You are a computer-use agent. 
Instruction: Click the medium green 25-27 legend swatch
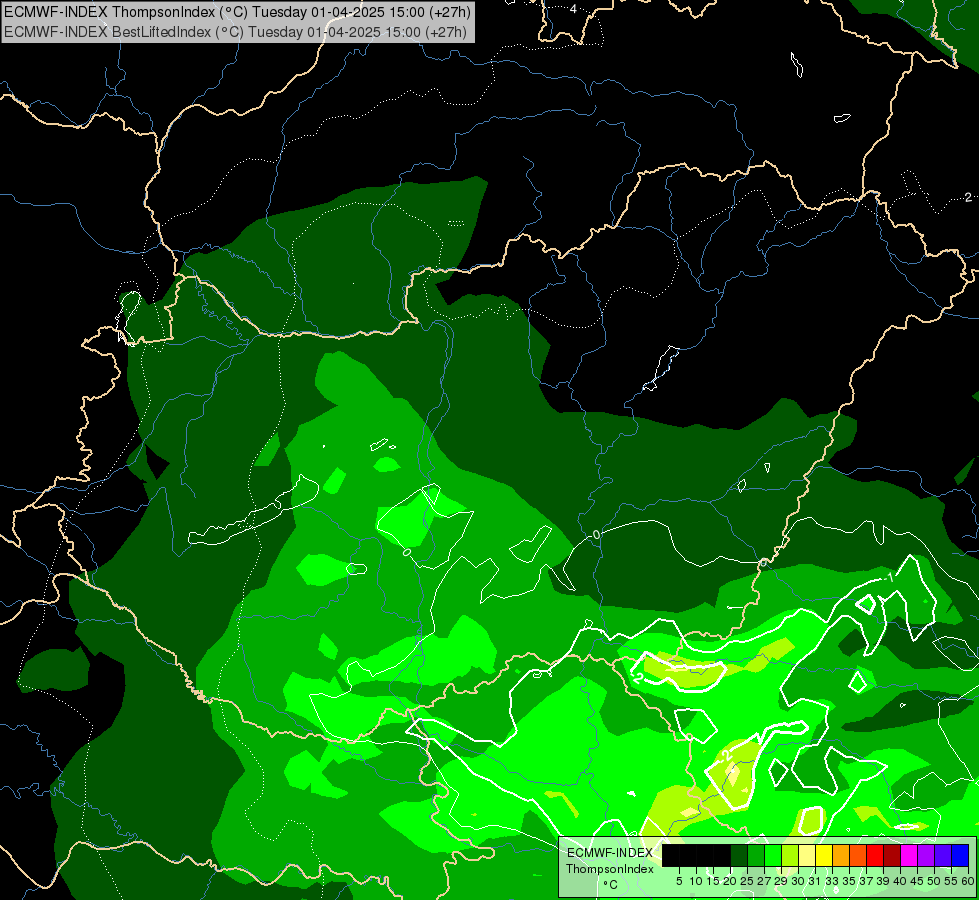tap(756, 855)
